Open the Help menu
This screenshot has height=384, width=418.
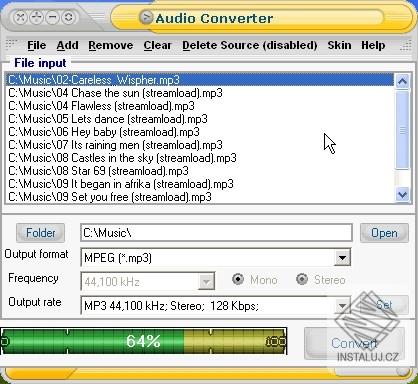pos(373,45)
